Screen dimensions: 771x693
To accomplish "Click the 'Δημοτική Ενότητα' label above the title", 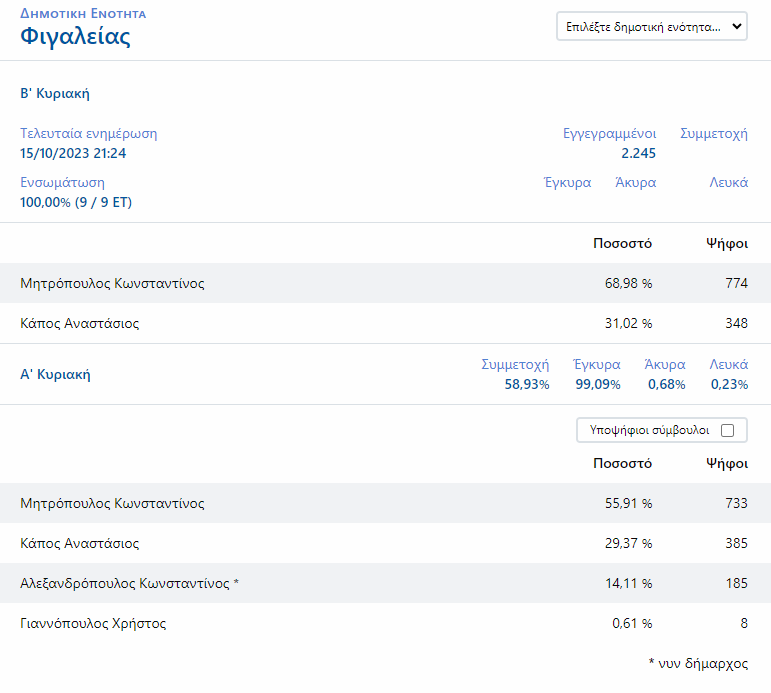I will (83, 14).
